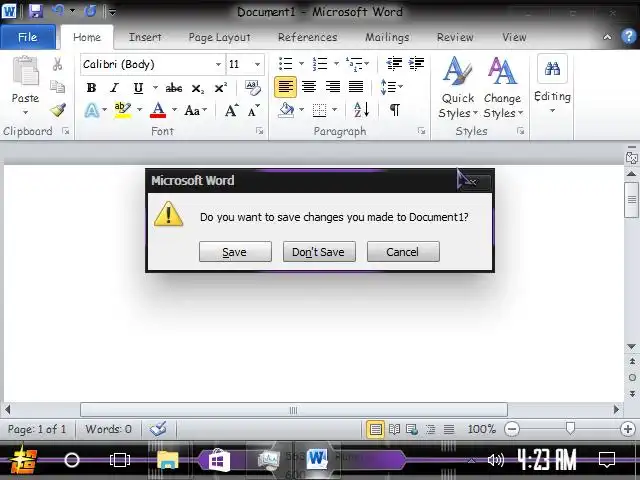Click the volume speaker icon in tray

click(x=496, y=460)
